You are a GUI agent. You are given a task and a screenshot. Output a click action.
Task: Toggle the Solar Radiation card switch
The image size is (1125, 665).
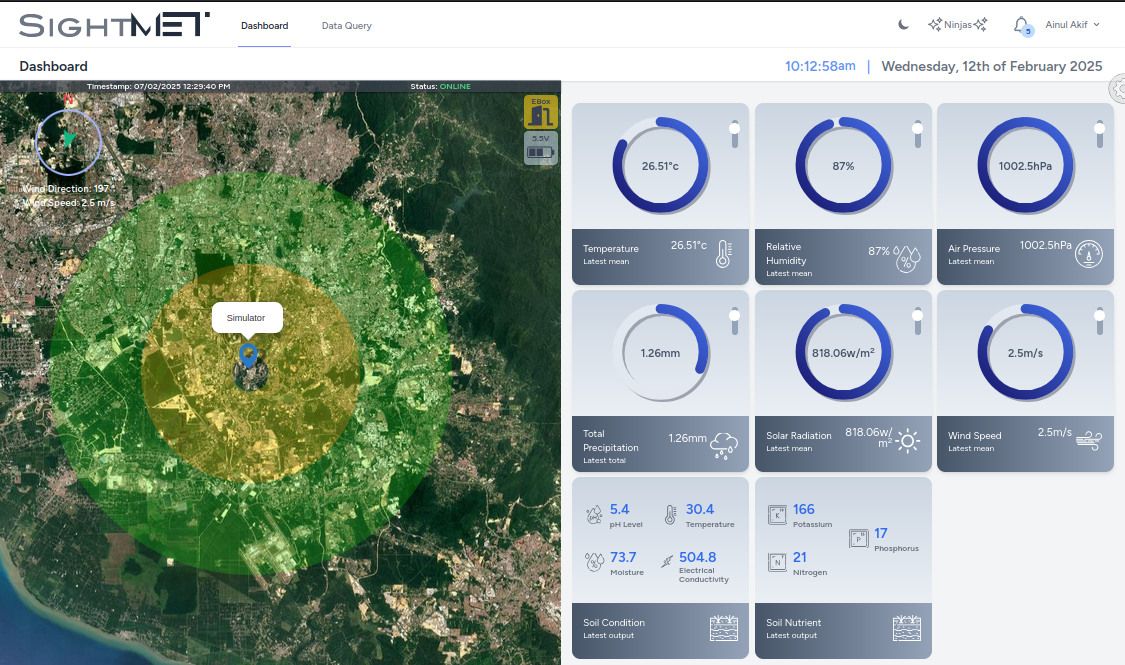[x=917, y=321]
